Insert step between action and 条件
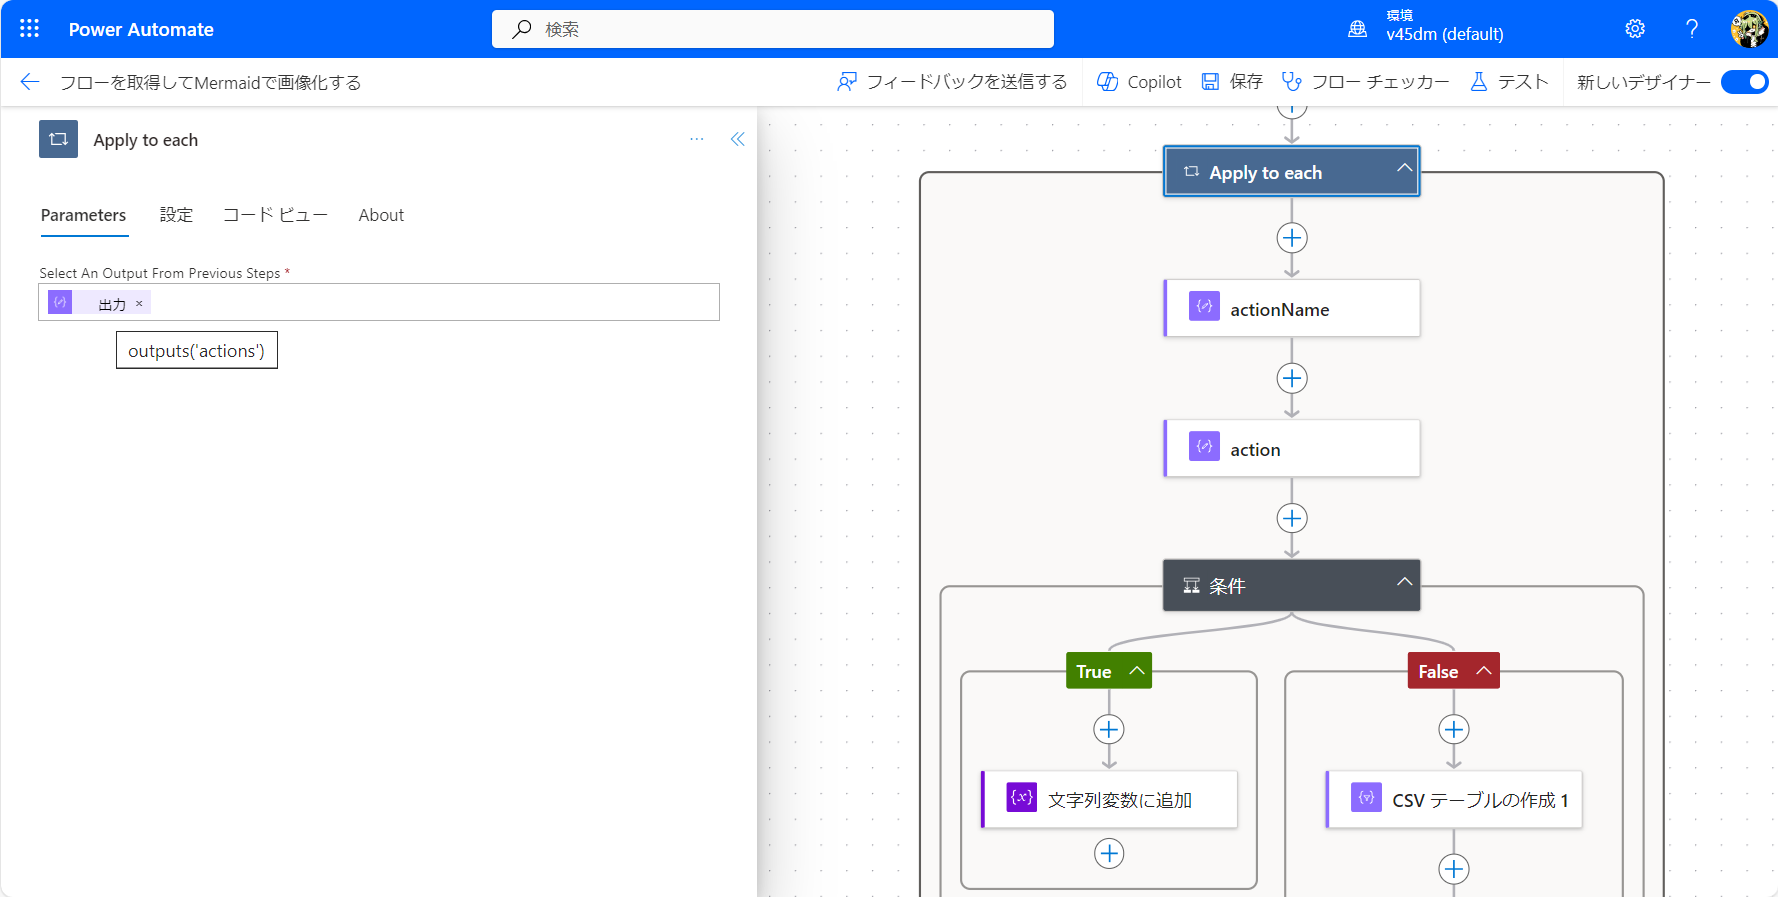The width and height of the screenshot is (1778, 897). coord(1292,518)
